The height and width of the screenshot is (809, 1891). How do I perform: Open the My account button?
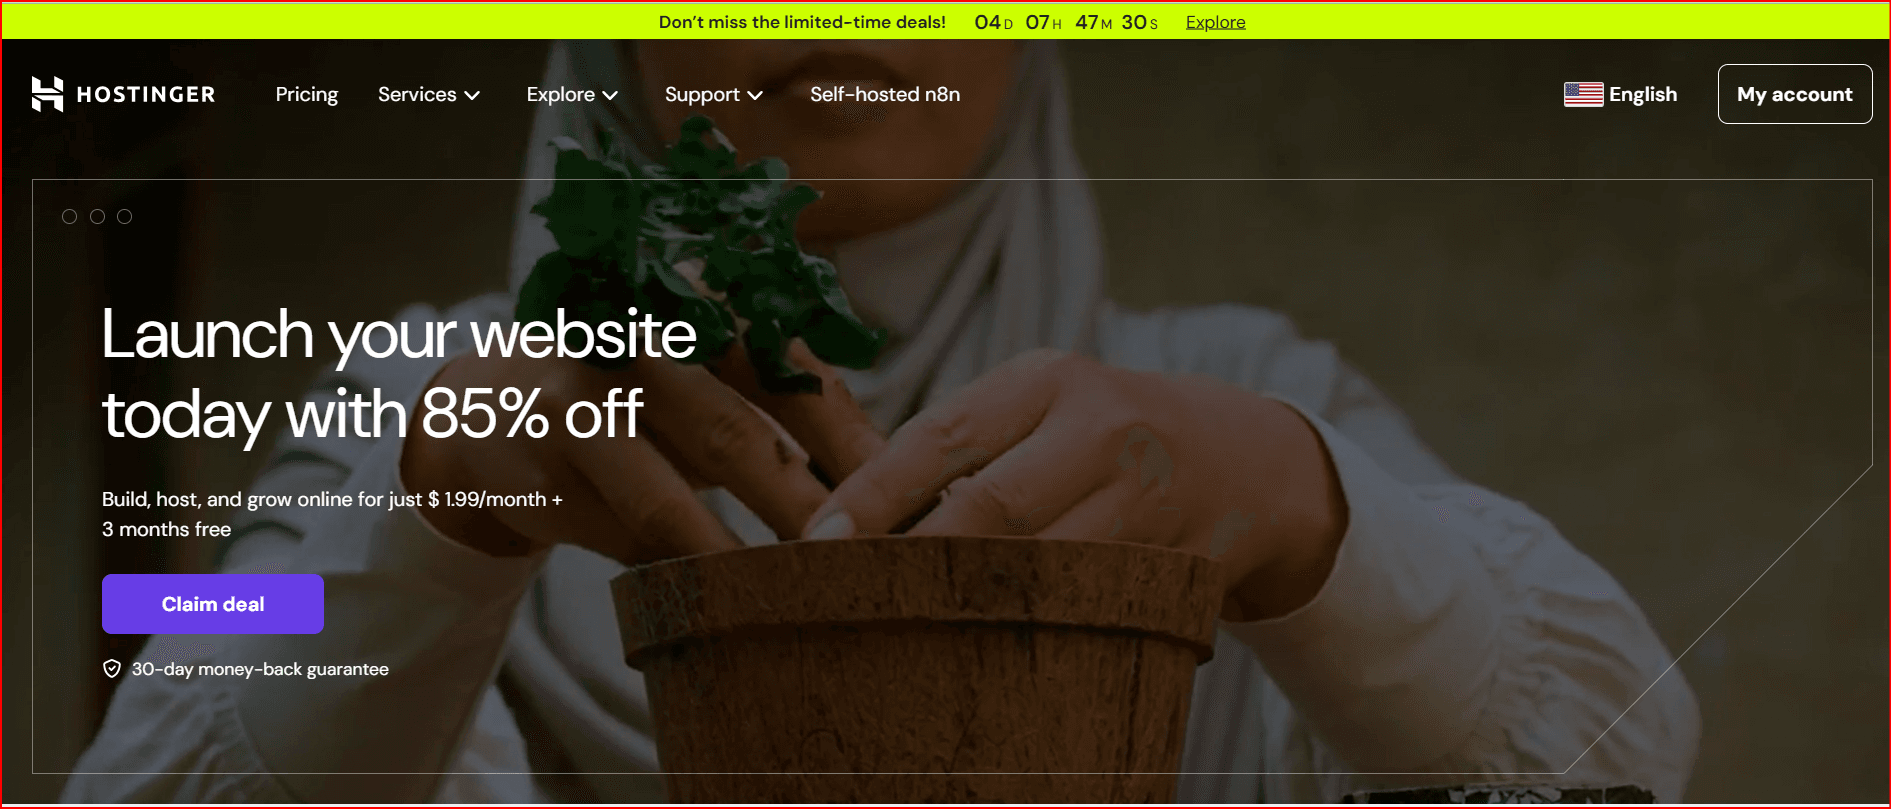click(x=1795, y=94)
